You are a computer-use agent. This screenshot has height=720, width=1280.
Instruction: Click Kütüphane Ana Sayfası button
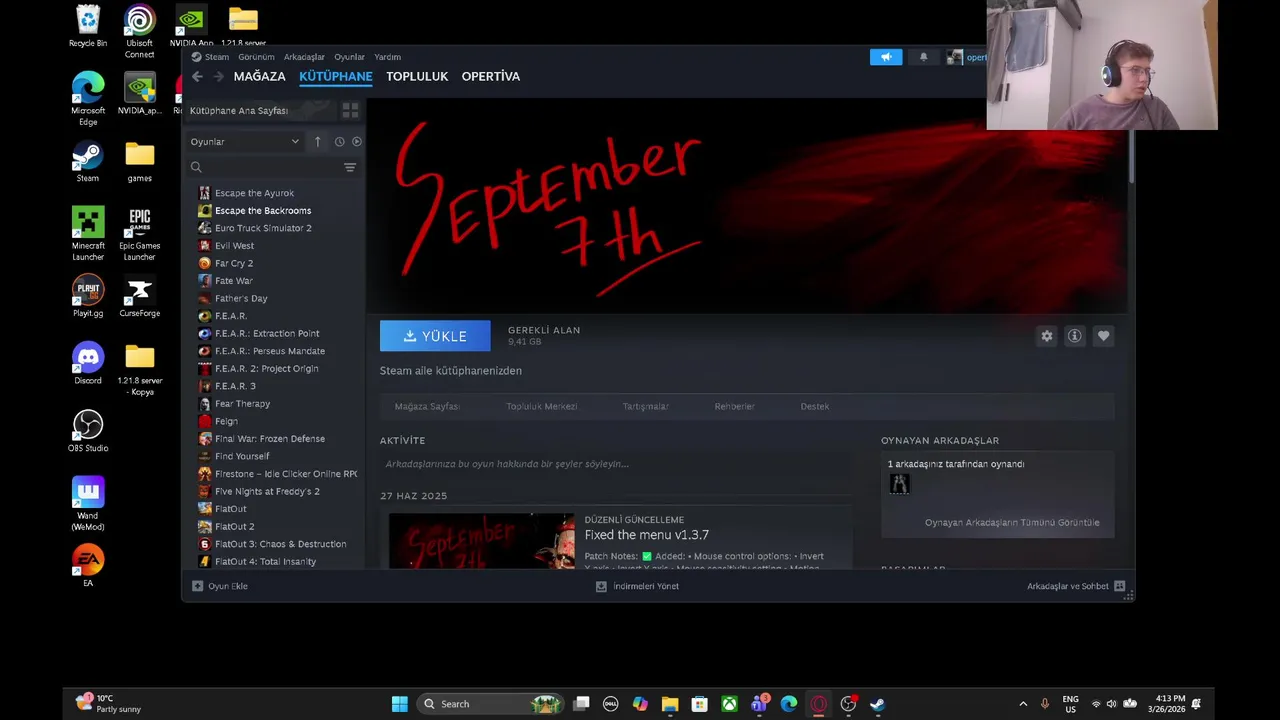[261, 110]
